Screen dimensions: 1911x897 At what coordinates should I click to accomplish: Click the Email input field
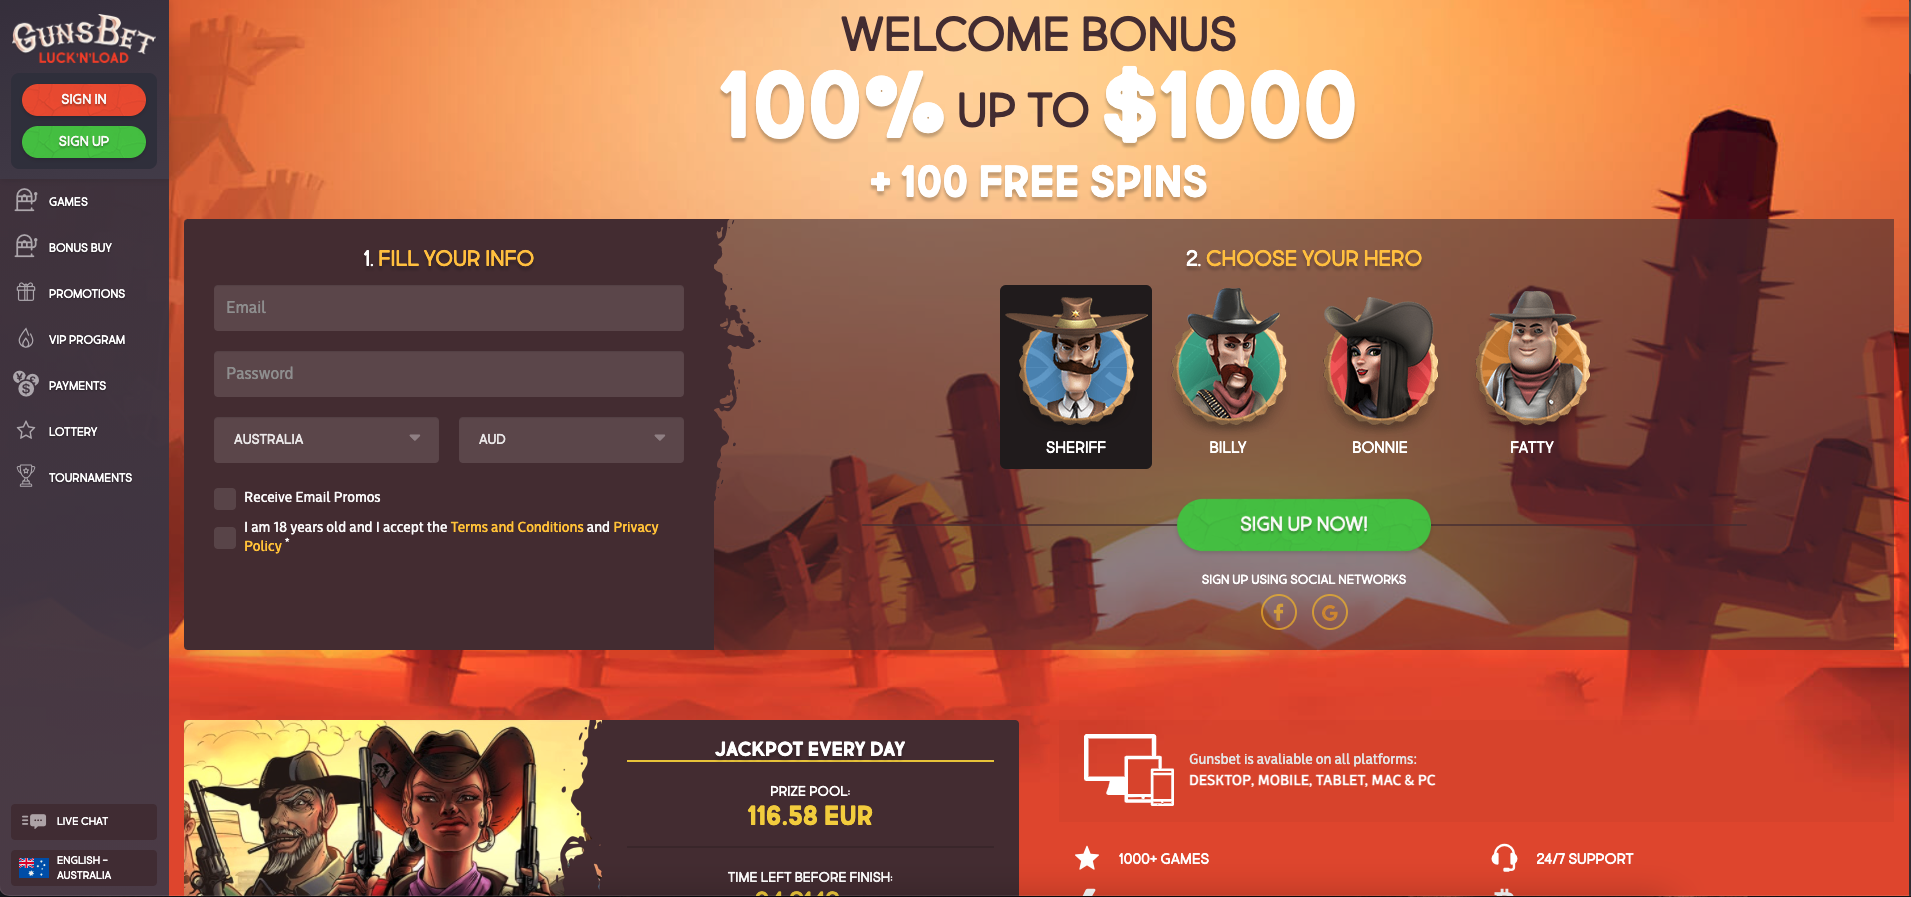click(449, 308)
